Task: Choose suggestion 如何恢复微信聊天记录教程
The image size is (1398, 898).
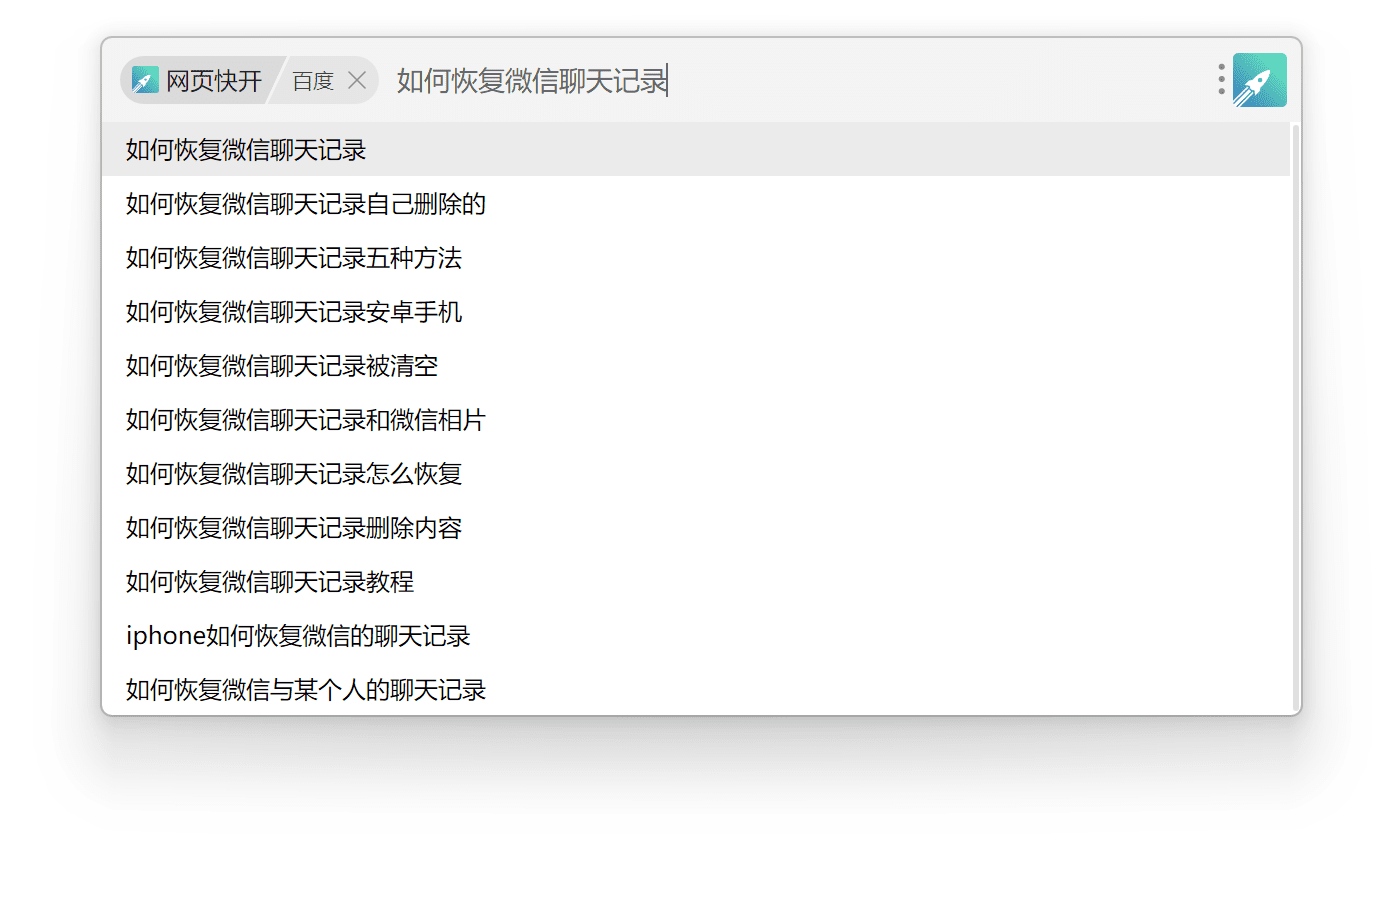Action: click(x=696, y=582)
